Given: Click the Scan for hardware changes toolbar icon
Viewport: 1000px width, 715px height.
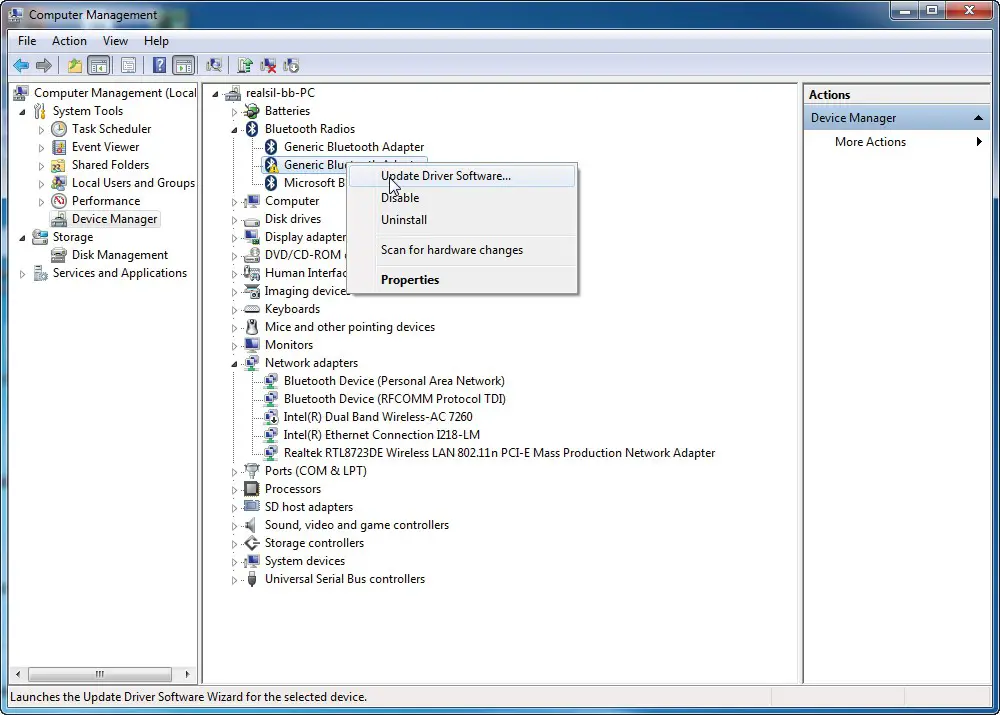Looking at the screenshot, I should click(x=214, y=65).
